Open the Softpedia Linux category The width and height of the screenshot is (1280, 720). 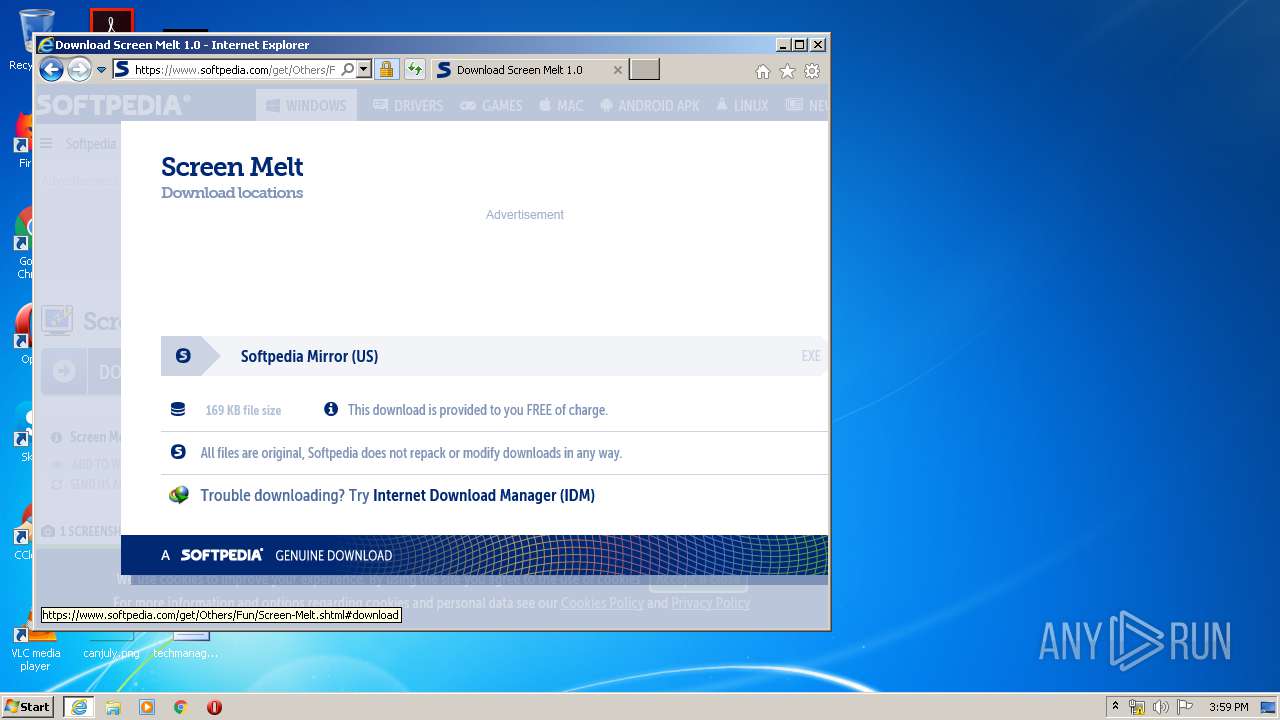[x=742, y=105]
